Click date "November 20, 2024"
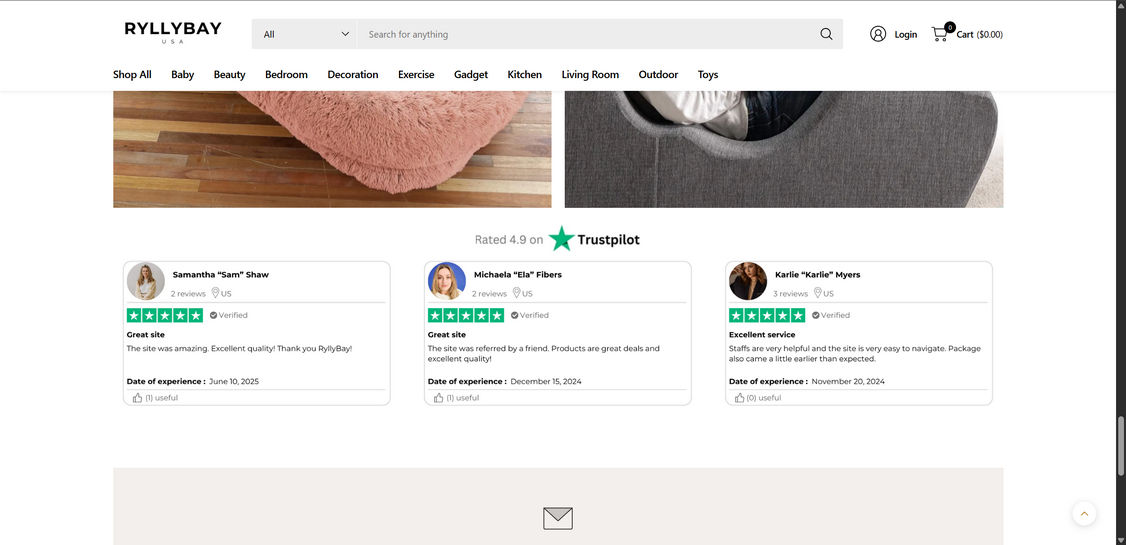Image resolution: width=1126 pixels, height=545 pixels. (848, 381)
